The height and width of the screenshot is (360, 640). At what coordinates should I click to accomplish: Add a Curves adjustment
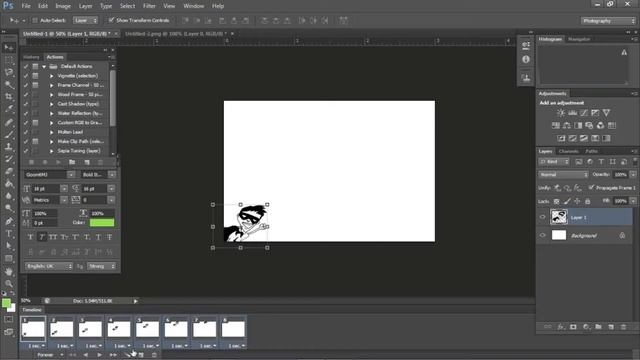point(584,113)
